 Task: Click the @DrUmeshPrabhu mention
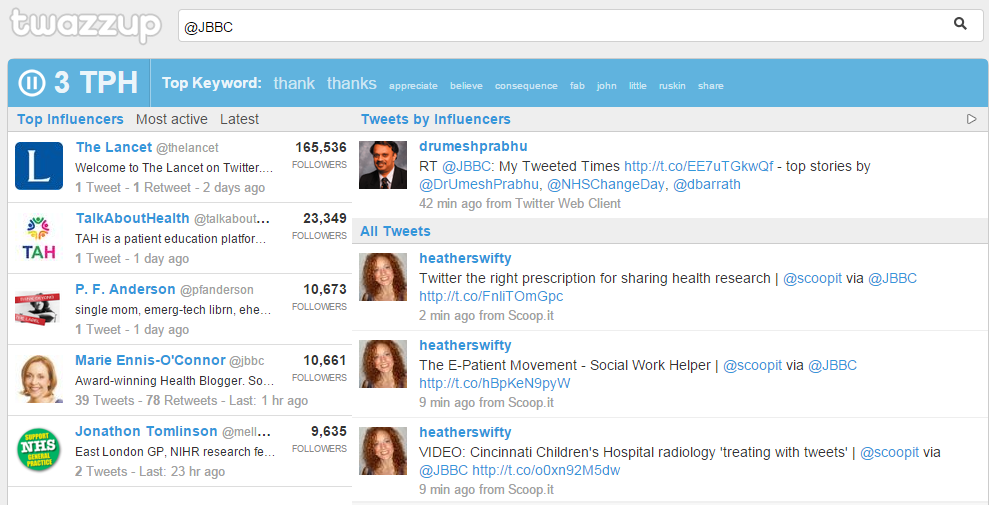(x=479, y=185)
